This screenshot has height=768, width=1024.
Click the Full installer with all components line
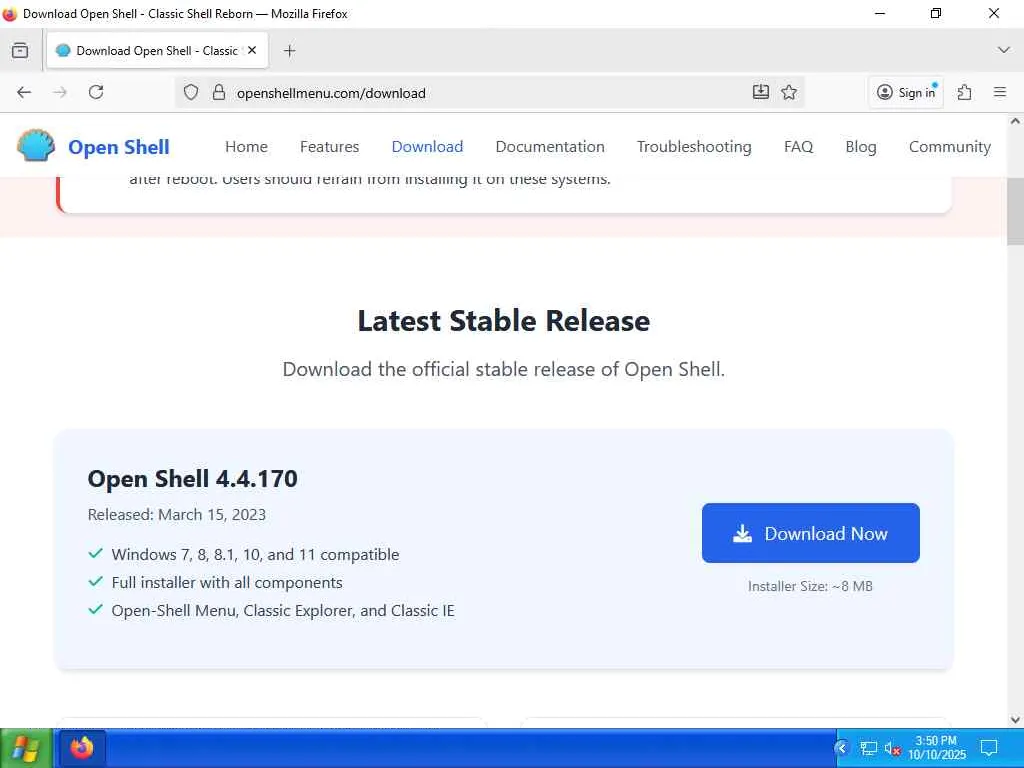click(227, 583)
